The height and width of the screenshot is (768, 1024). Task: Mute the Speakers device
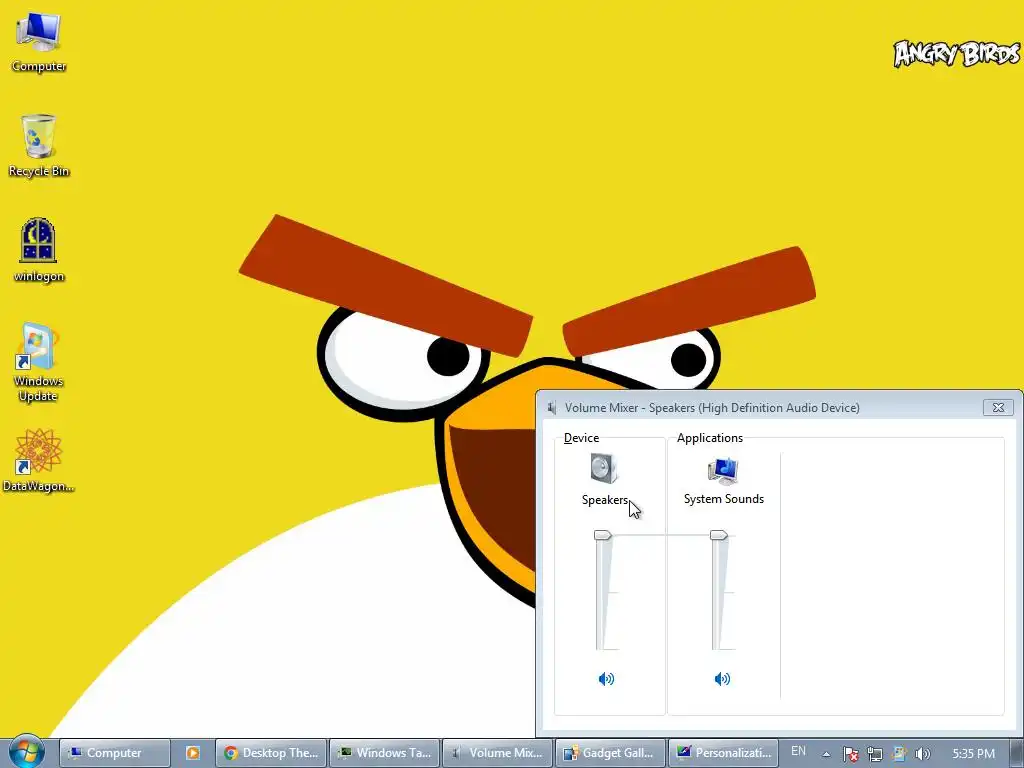point(606,679)
